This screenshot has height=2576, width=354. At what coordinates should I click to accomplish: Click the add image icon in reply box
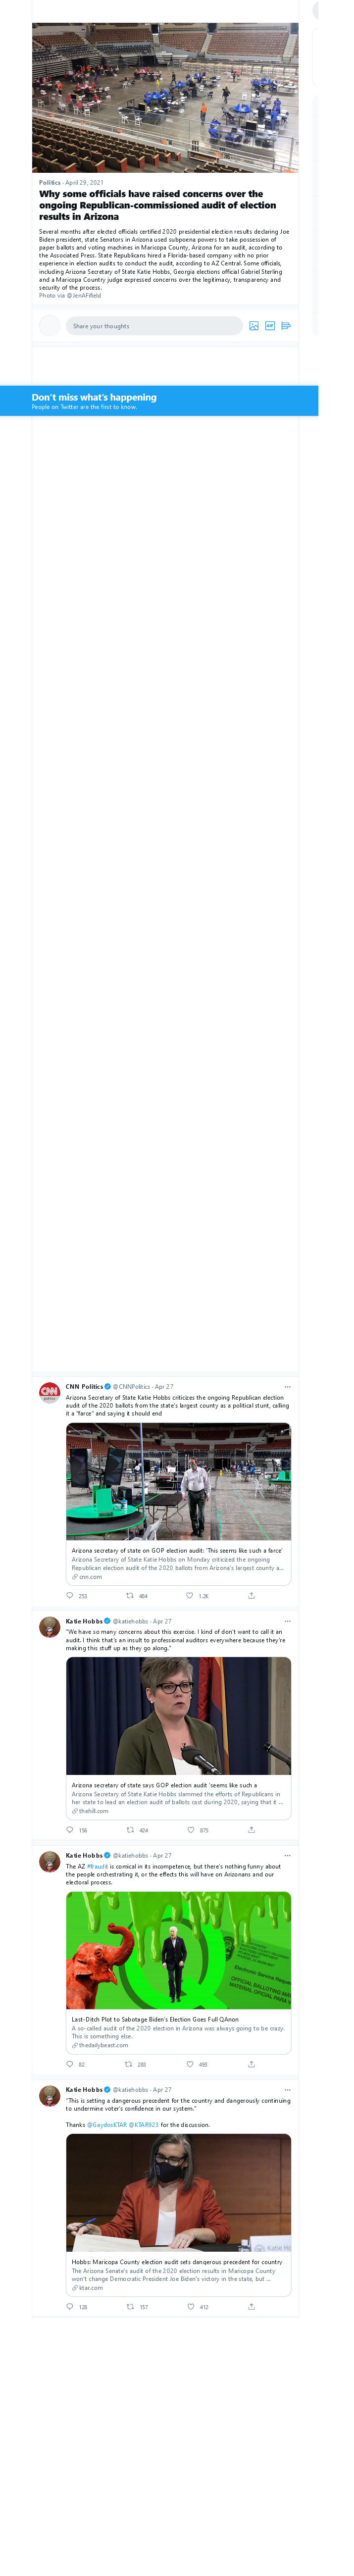pyautogui.click(x=254, y=326)
